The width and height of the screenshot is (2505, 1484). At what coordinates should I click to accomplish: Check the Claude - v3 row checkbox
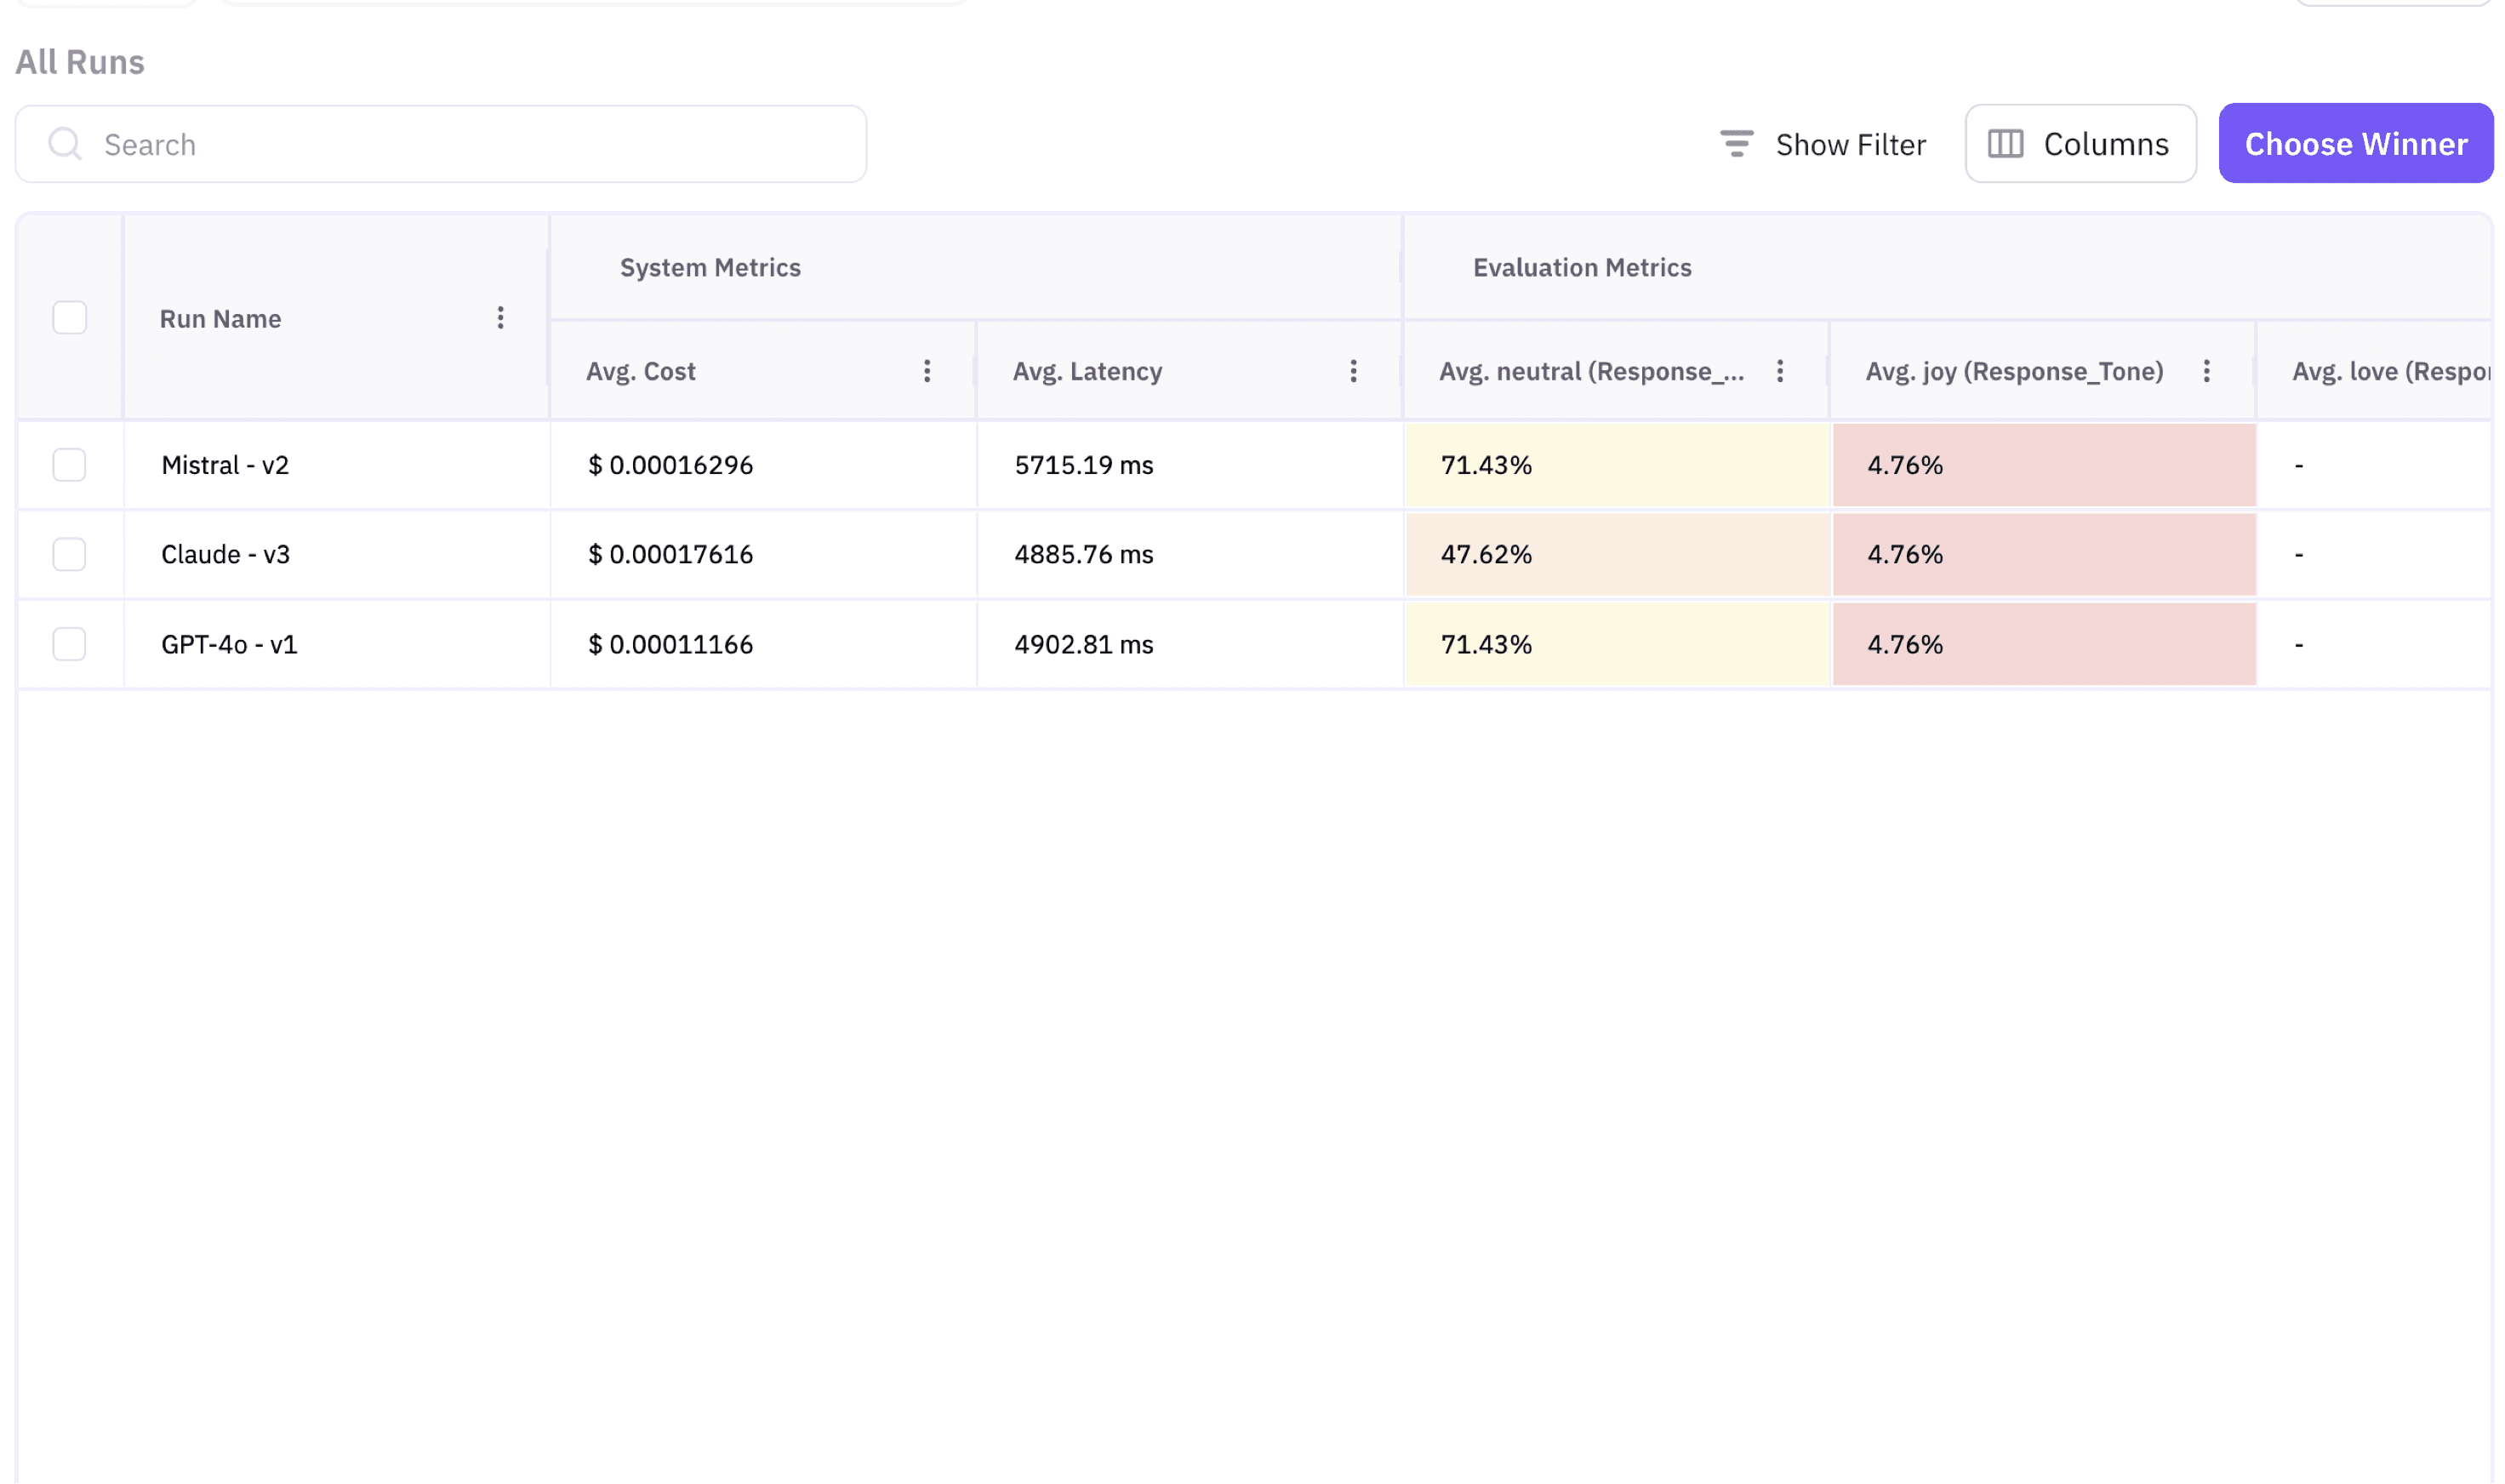click(x=68, y=554)
